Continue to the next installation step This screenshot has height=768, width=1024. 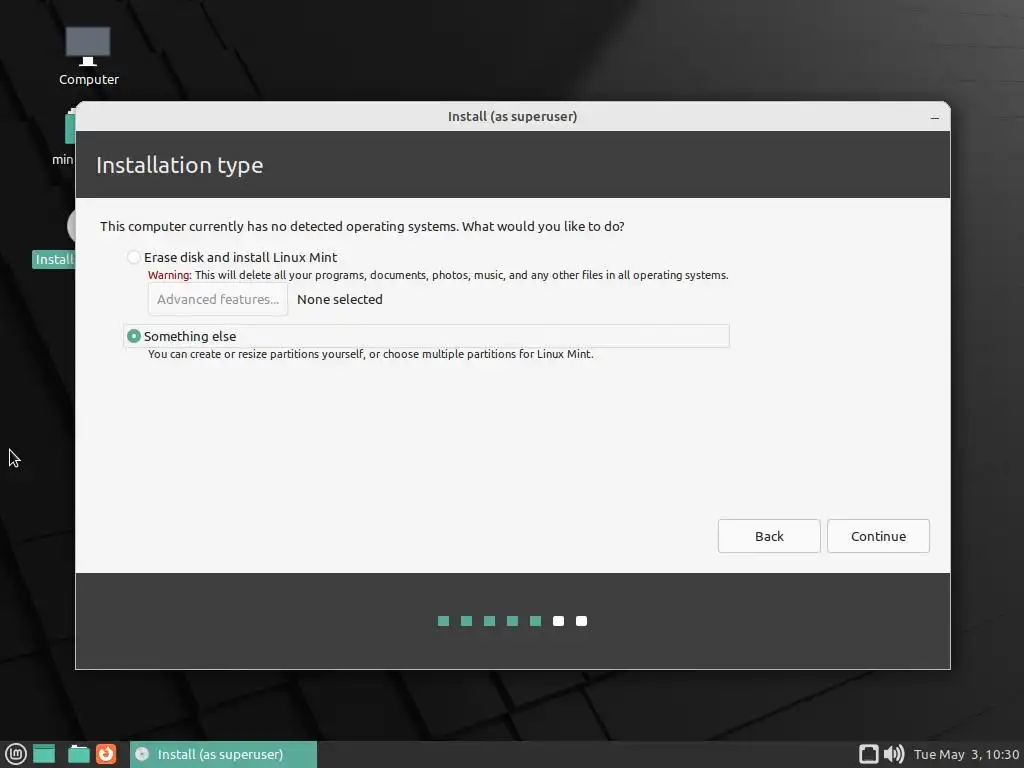[878, 536]
